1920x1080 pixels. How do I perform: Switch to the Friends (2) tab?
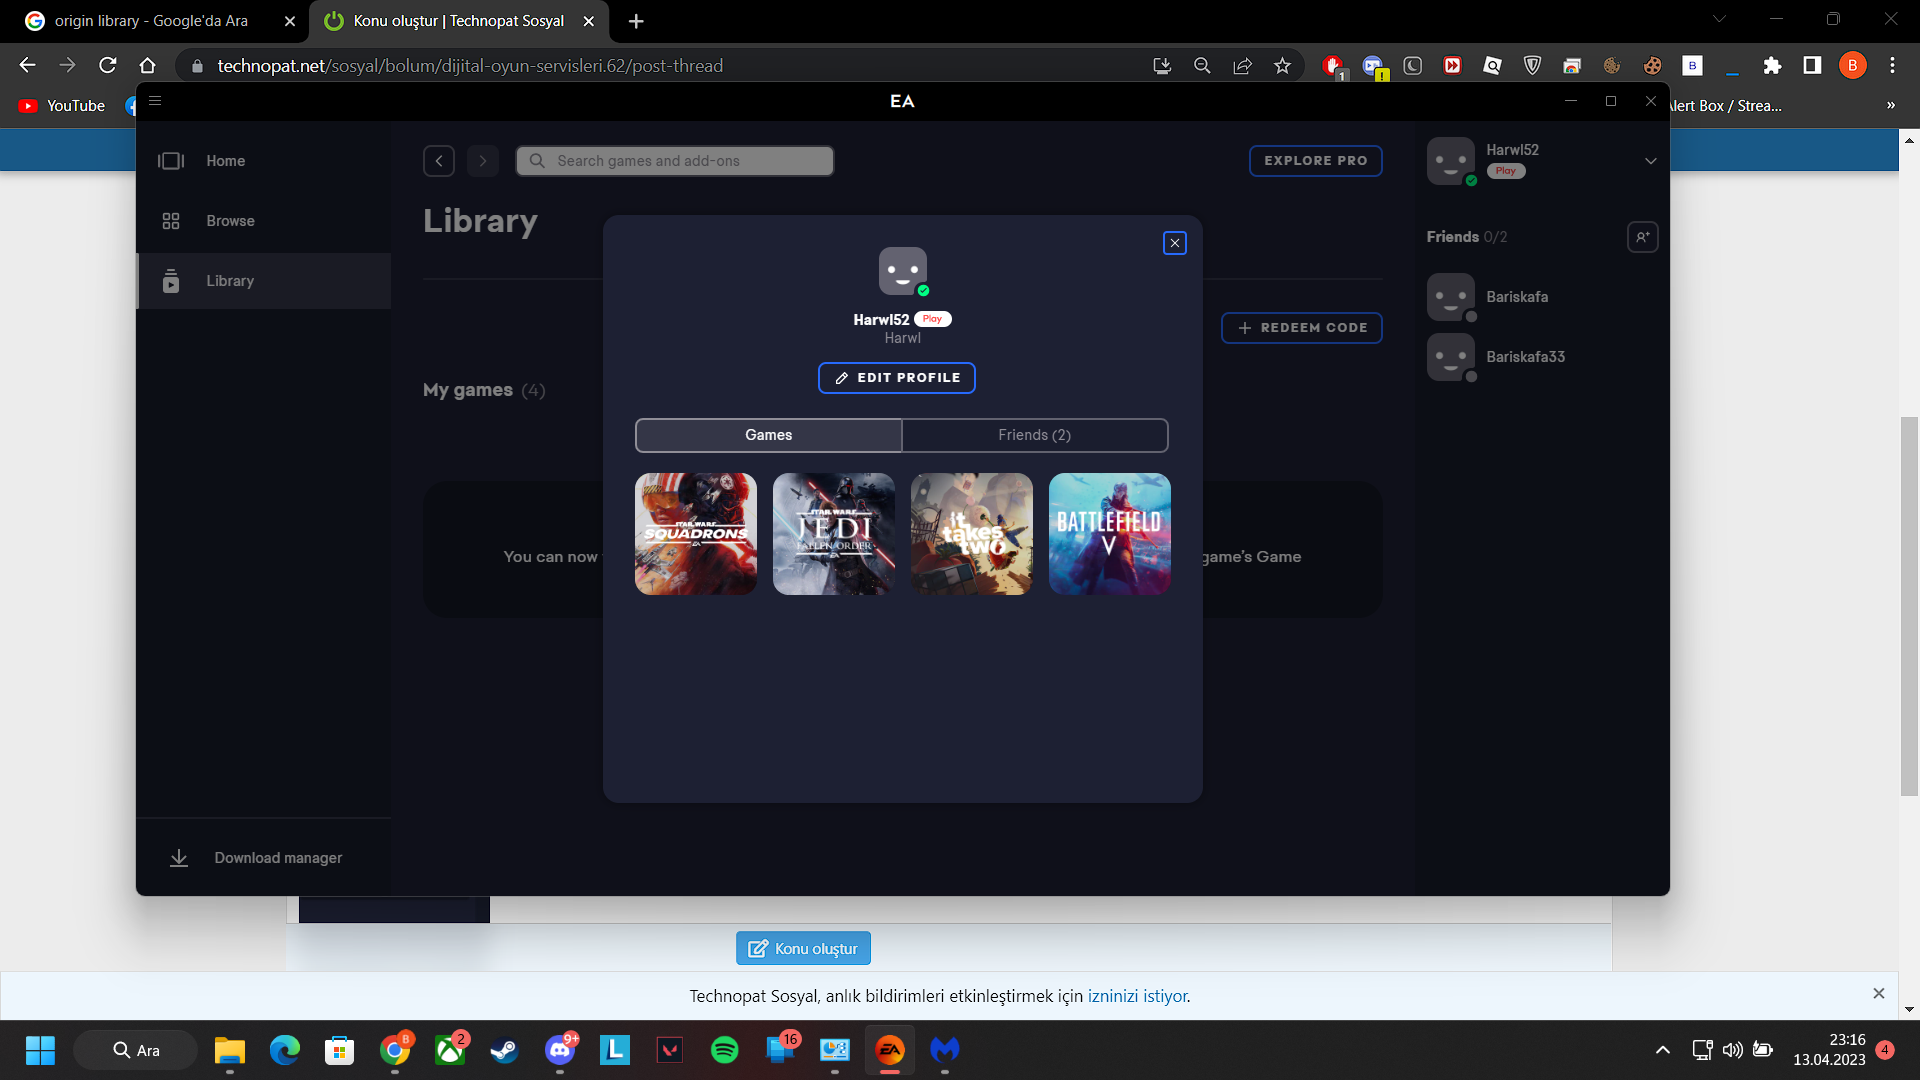click(1034, 435)
